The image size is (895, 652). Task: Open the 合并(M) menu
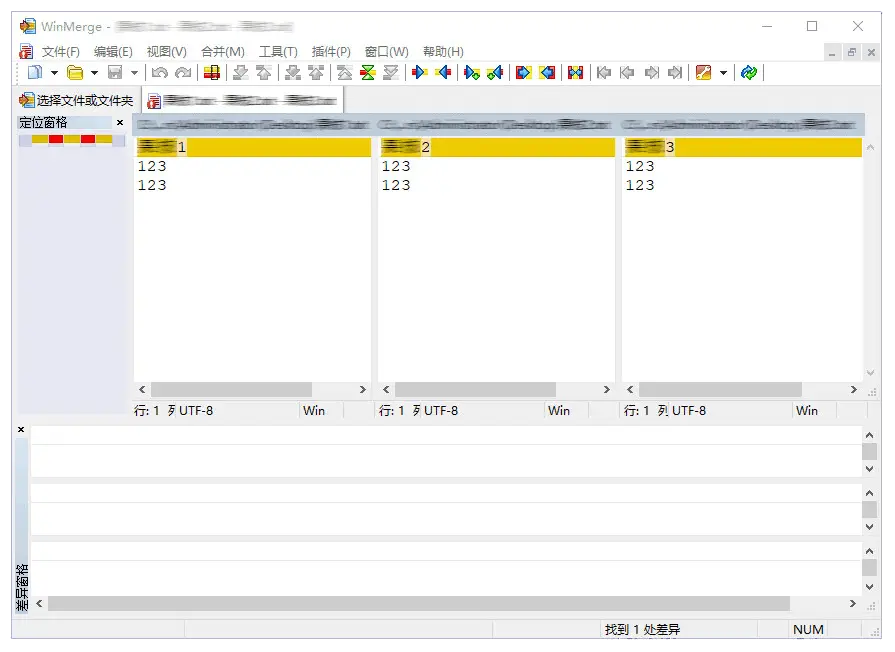pyautogui.click(x=222, y=51)
